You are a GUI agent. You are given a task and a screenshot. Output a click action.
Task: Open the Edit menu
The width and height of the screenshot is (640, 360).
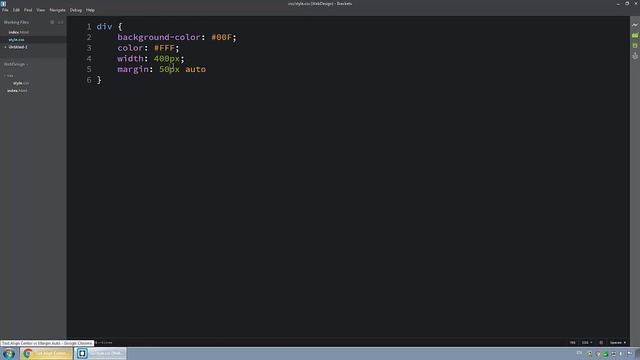point(16,10)
